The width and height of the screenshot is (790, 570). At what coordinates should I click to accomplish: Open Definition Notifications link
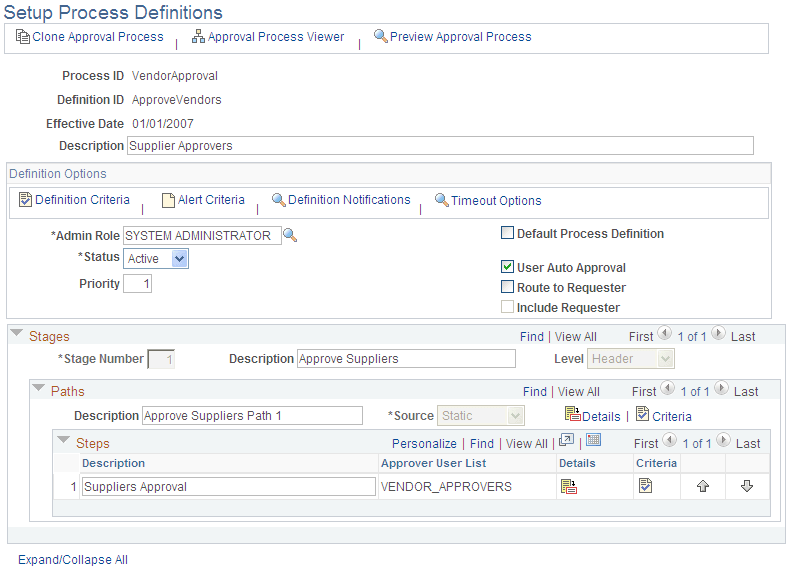tap(349, 200)
